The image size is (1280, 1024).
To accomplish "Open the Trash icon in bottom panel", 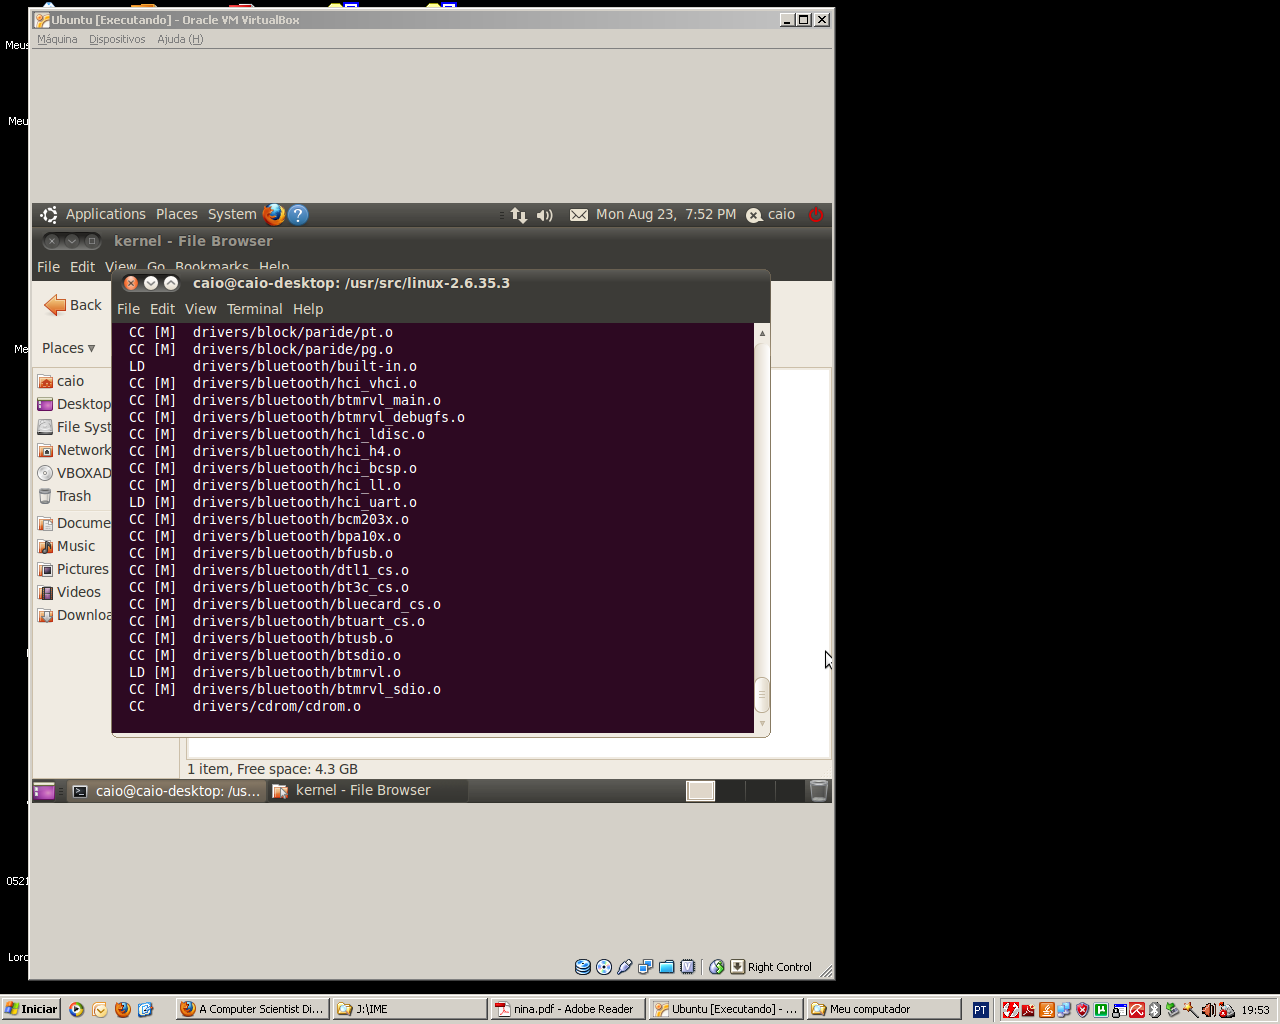I will (818, 791).
